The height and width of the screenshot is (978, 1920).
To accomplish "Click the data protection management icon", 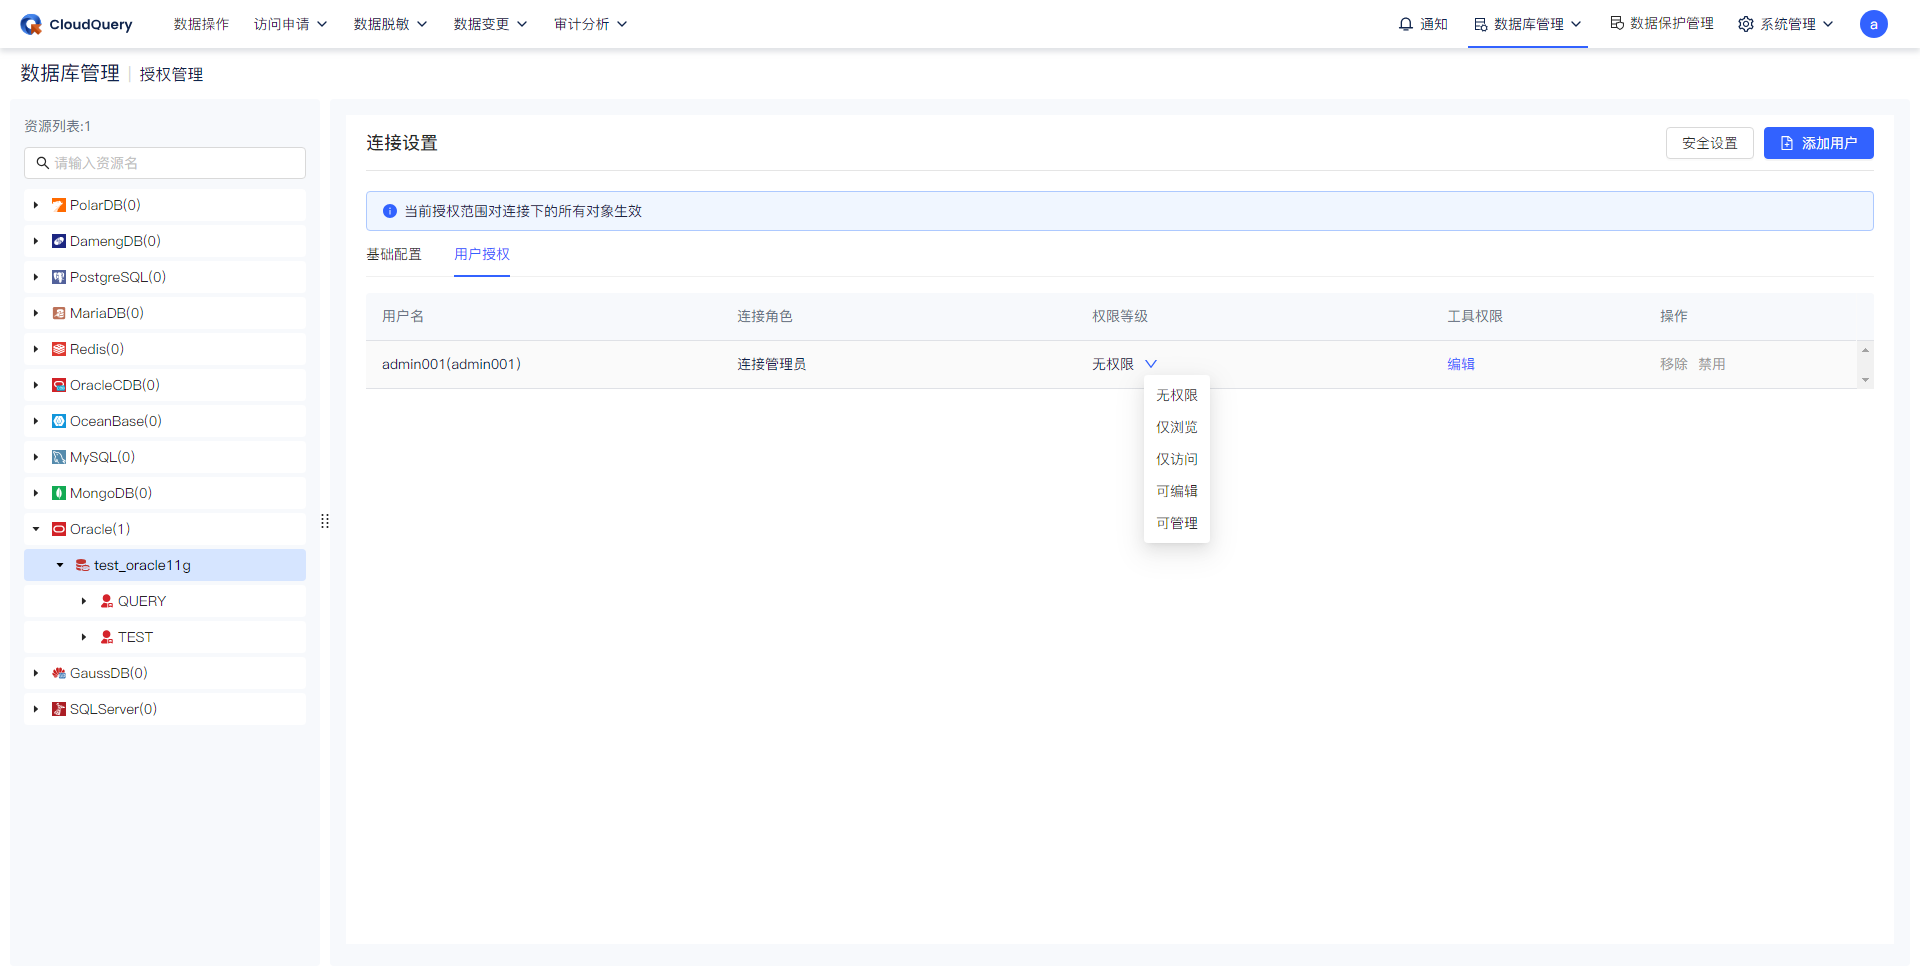I will tap(1617, 23).
